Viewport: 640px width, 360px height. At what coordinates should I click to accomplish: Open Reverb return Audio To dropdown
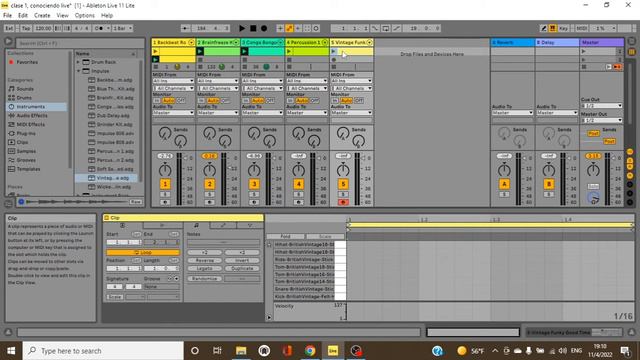click(513, 112)
